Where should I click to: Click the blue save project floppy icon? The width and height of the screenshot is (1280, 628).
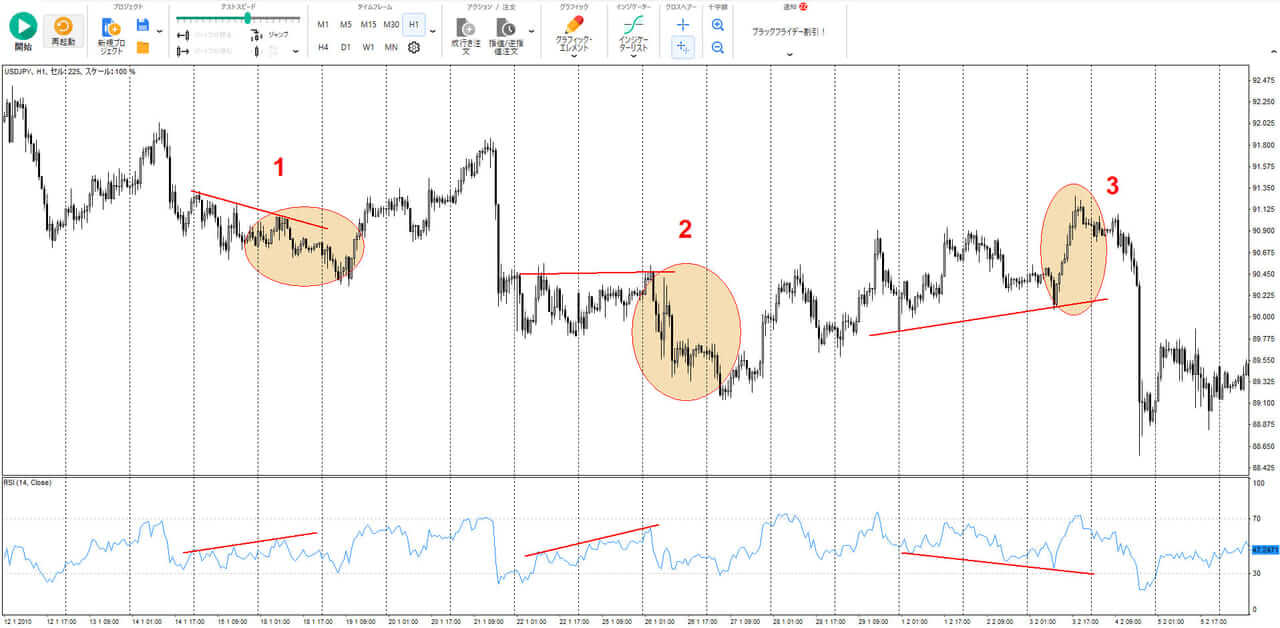pos(143,24)
